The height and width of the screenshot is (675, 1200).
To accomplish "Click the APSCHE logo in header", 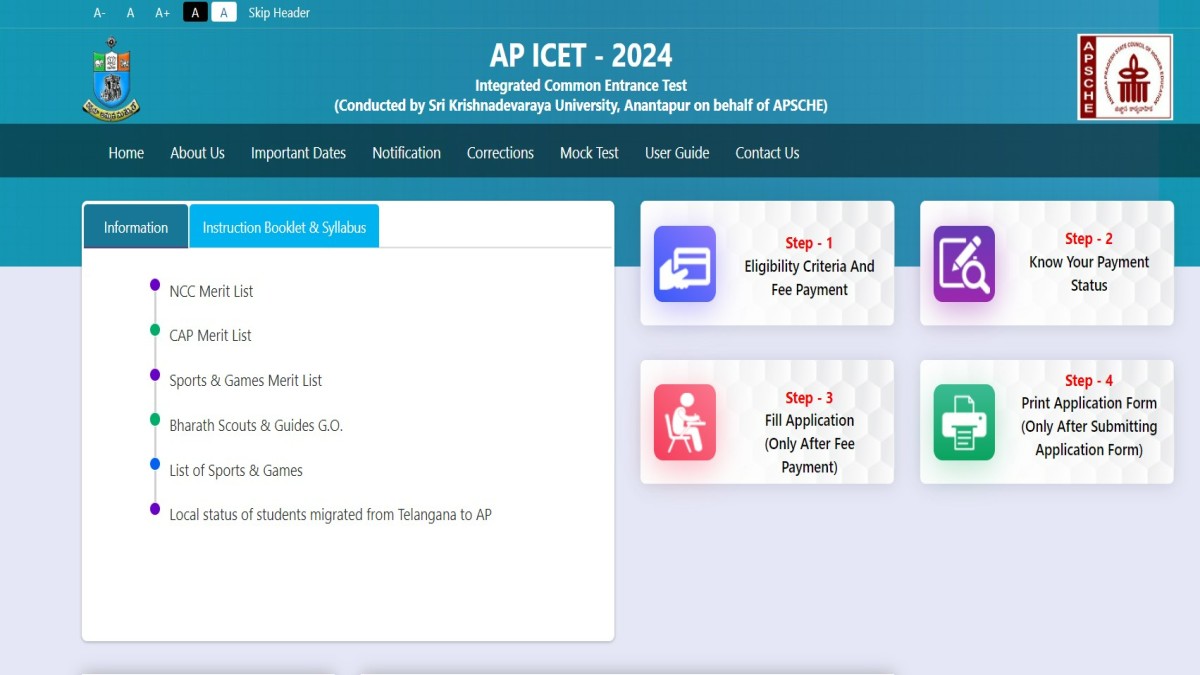I will pos(1125,78).
